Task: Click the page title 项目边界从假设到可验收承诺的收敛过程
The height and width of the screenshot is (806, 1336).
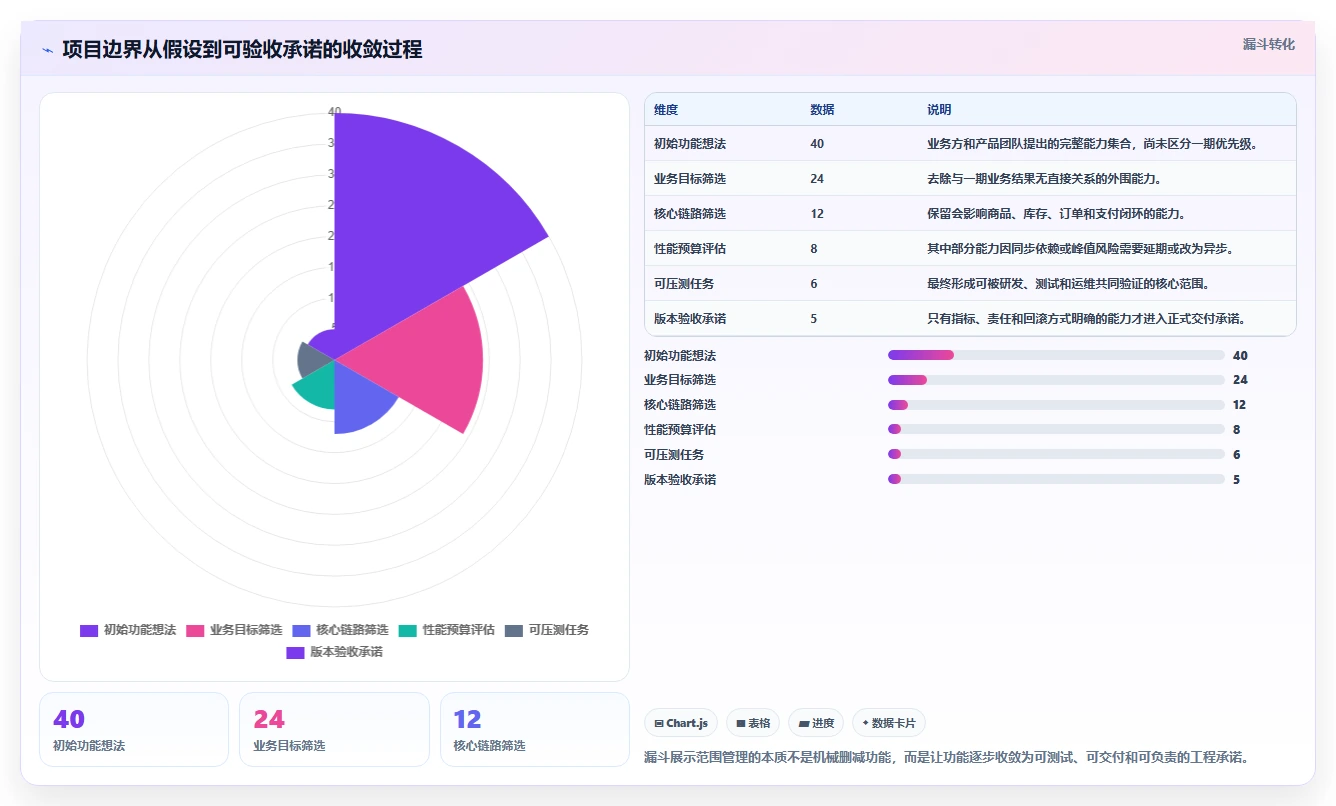Action: click(242, 49)
